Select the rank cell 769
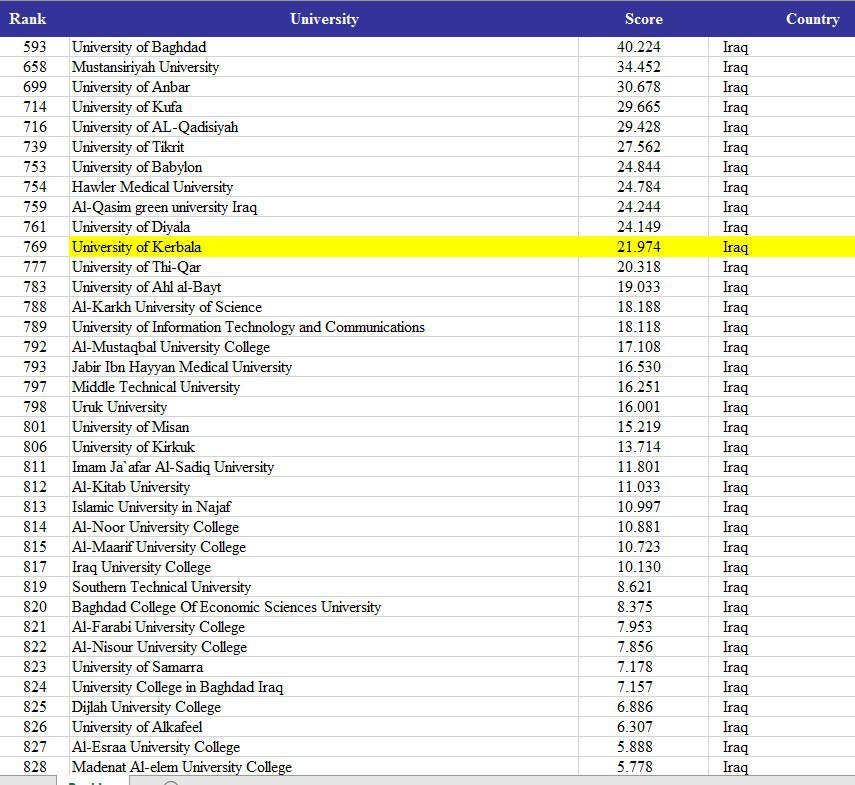The height and width of the screenshot is (785, 855). click(35, 247)
